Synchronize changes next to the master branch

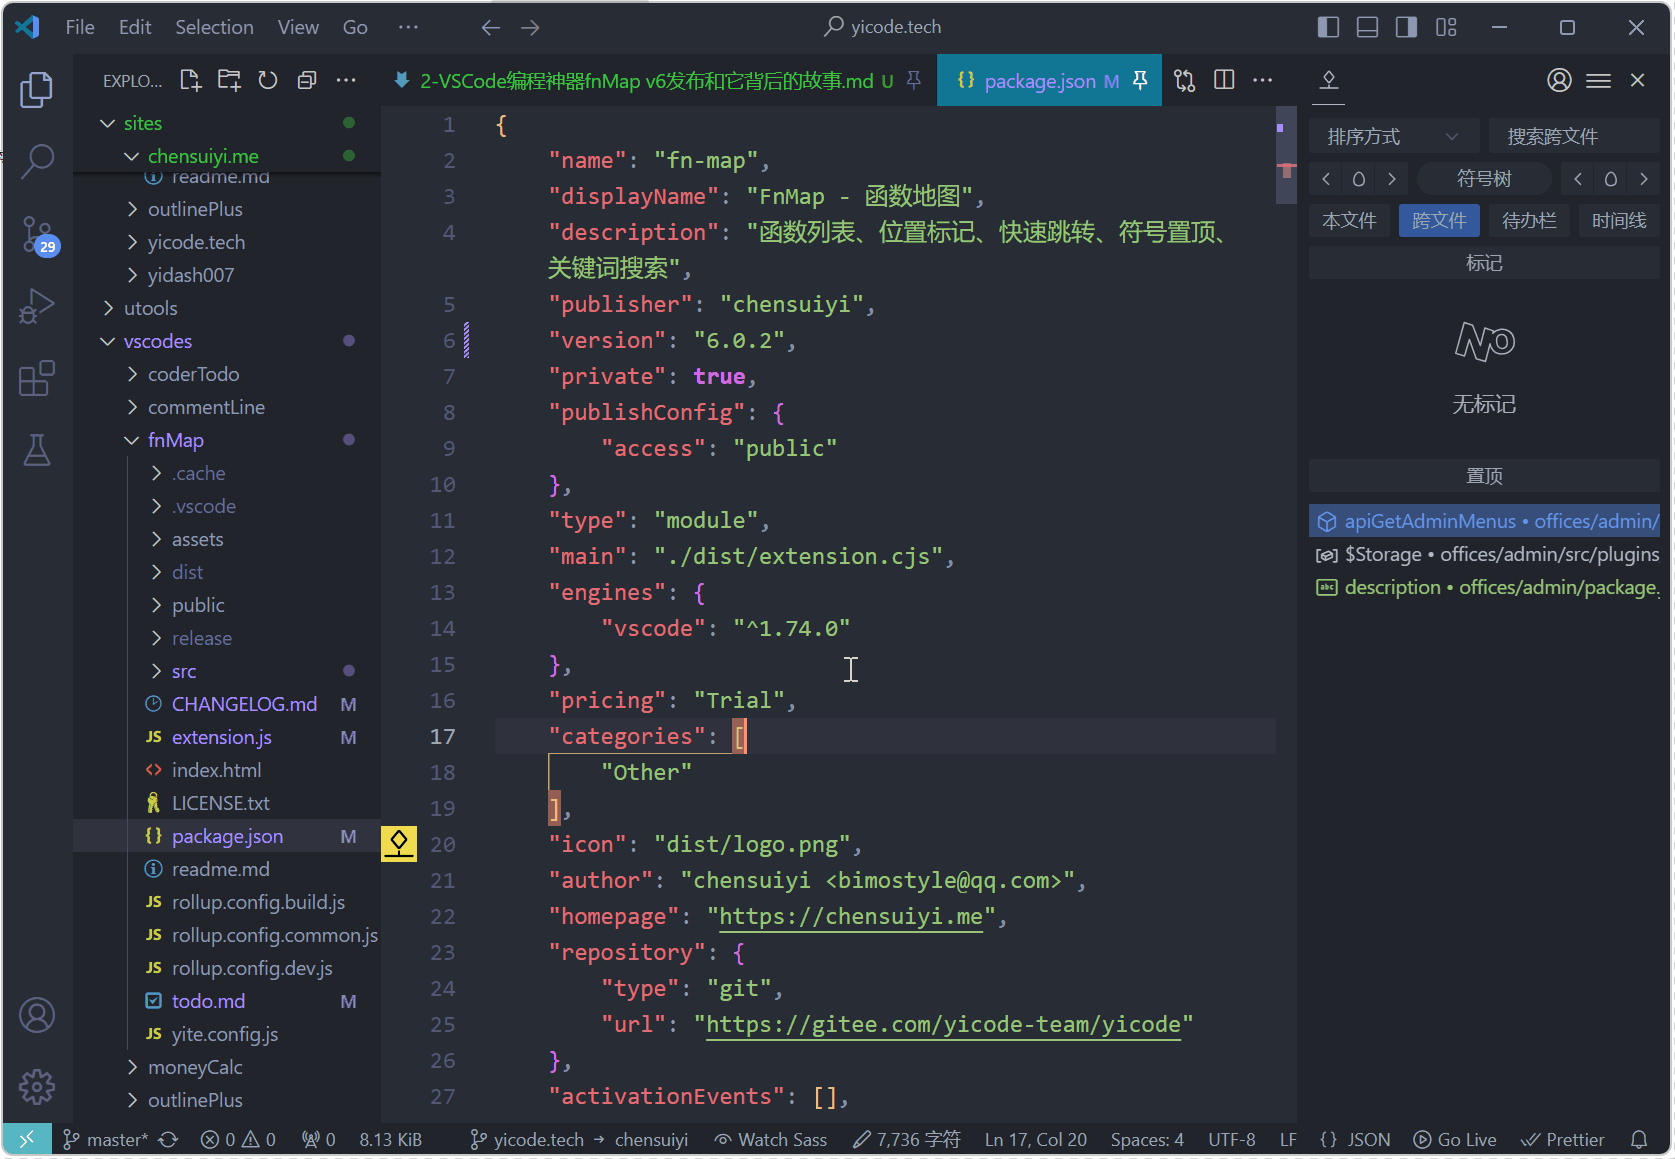coord(168,1140)
